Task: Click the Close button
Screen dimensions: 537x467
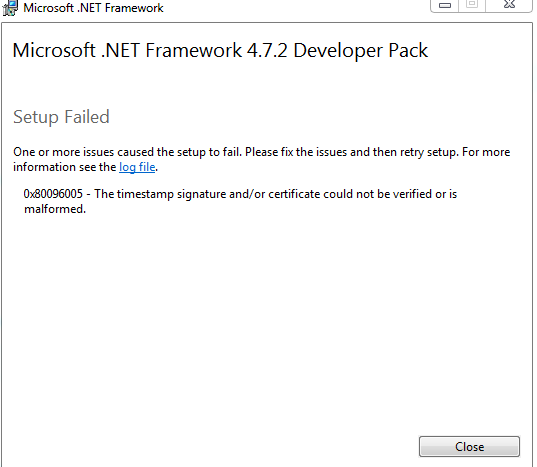Action: point(469,446)
